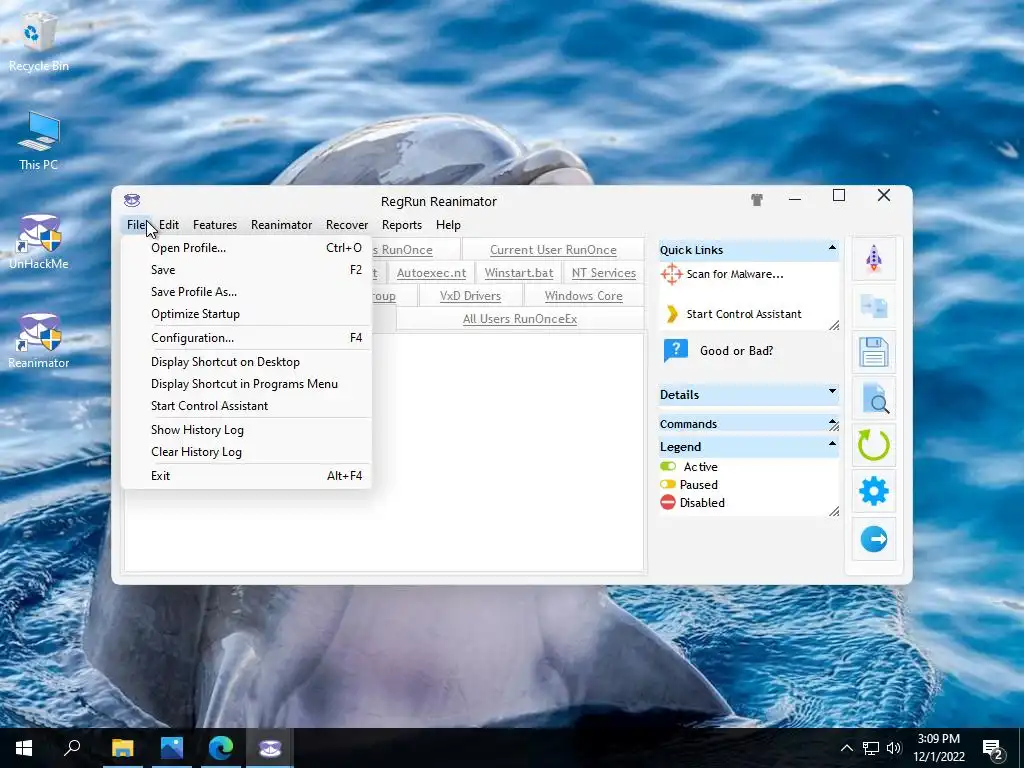
Task: Click the rocket icon in right toolbar
Action: (874, 259)
